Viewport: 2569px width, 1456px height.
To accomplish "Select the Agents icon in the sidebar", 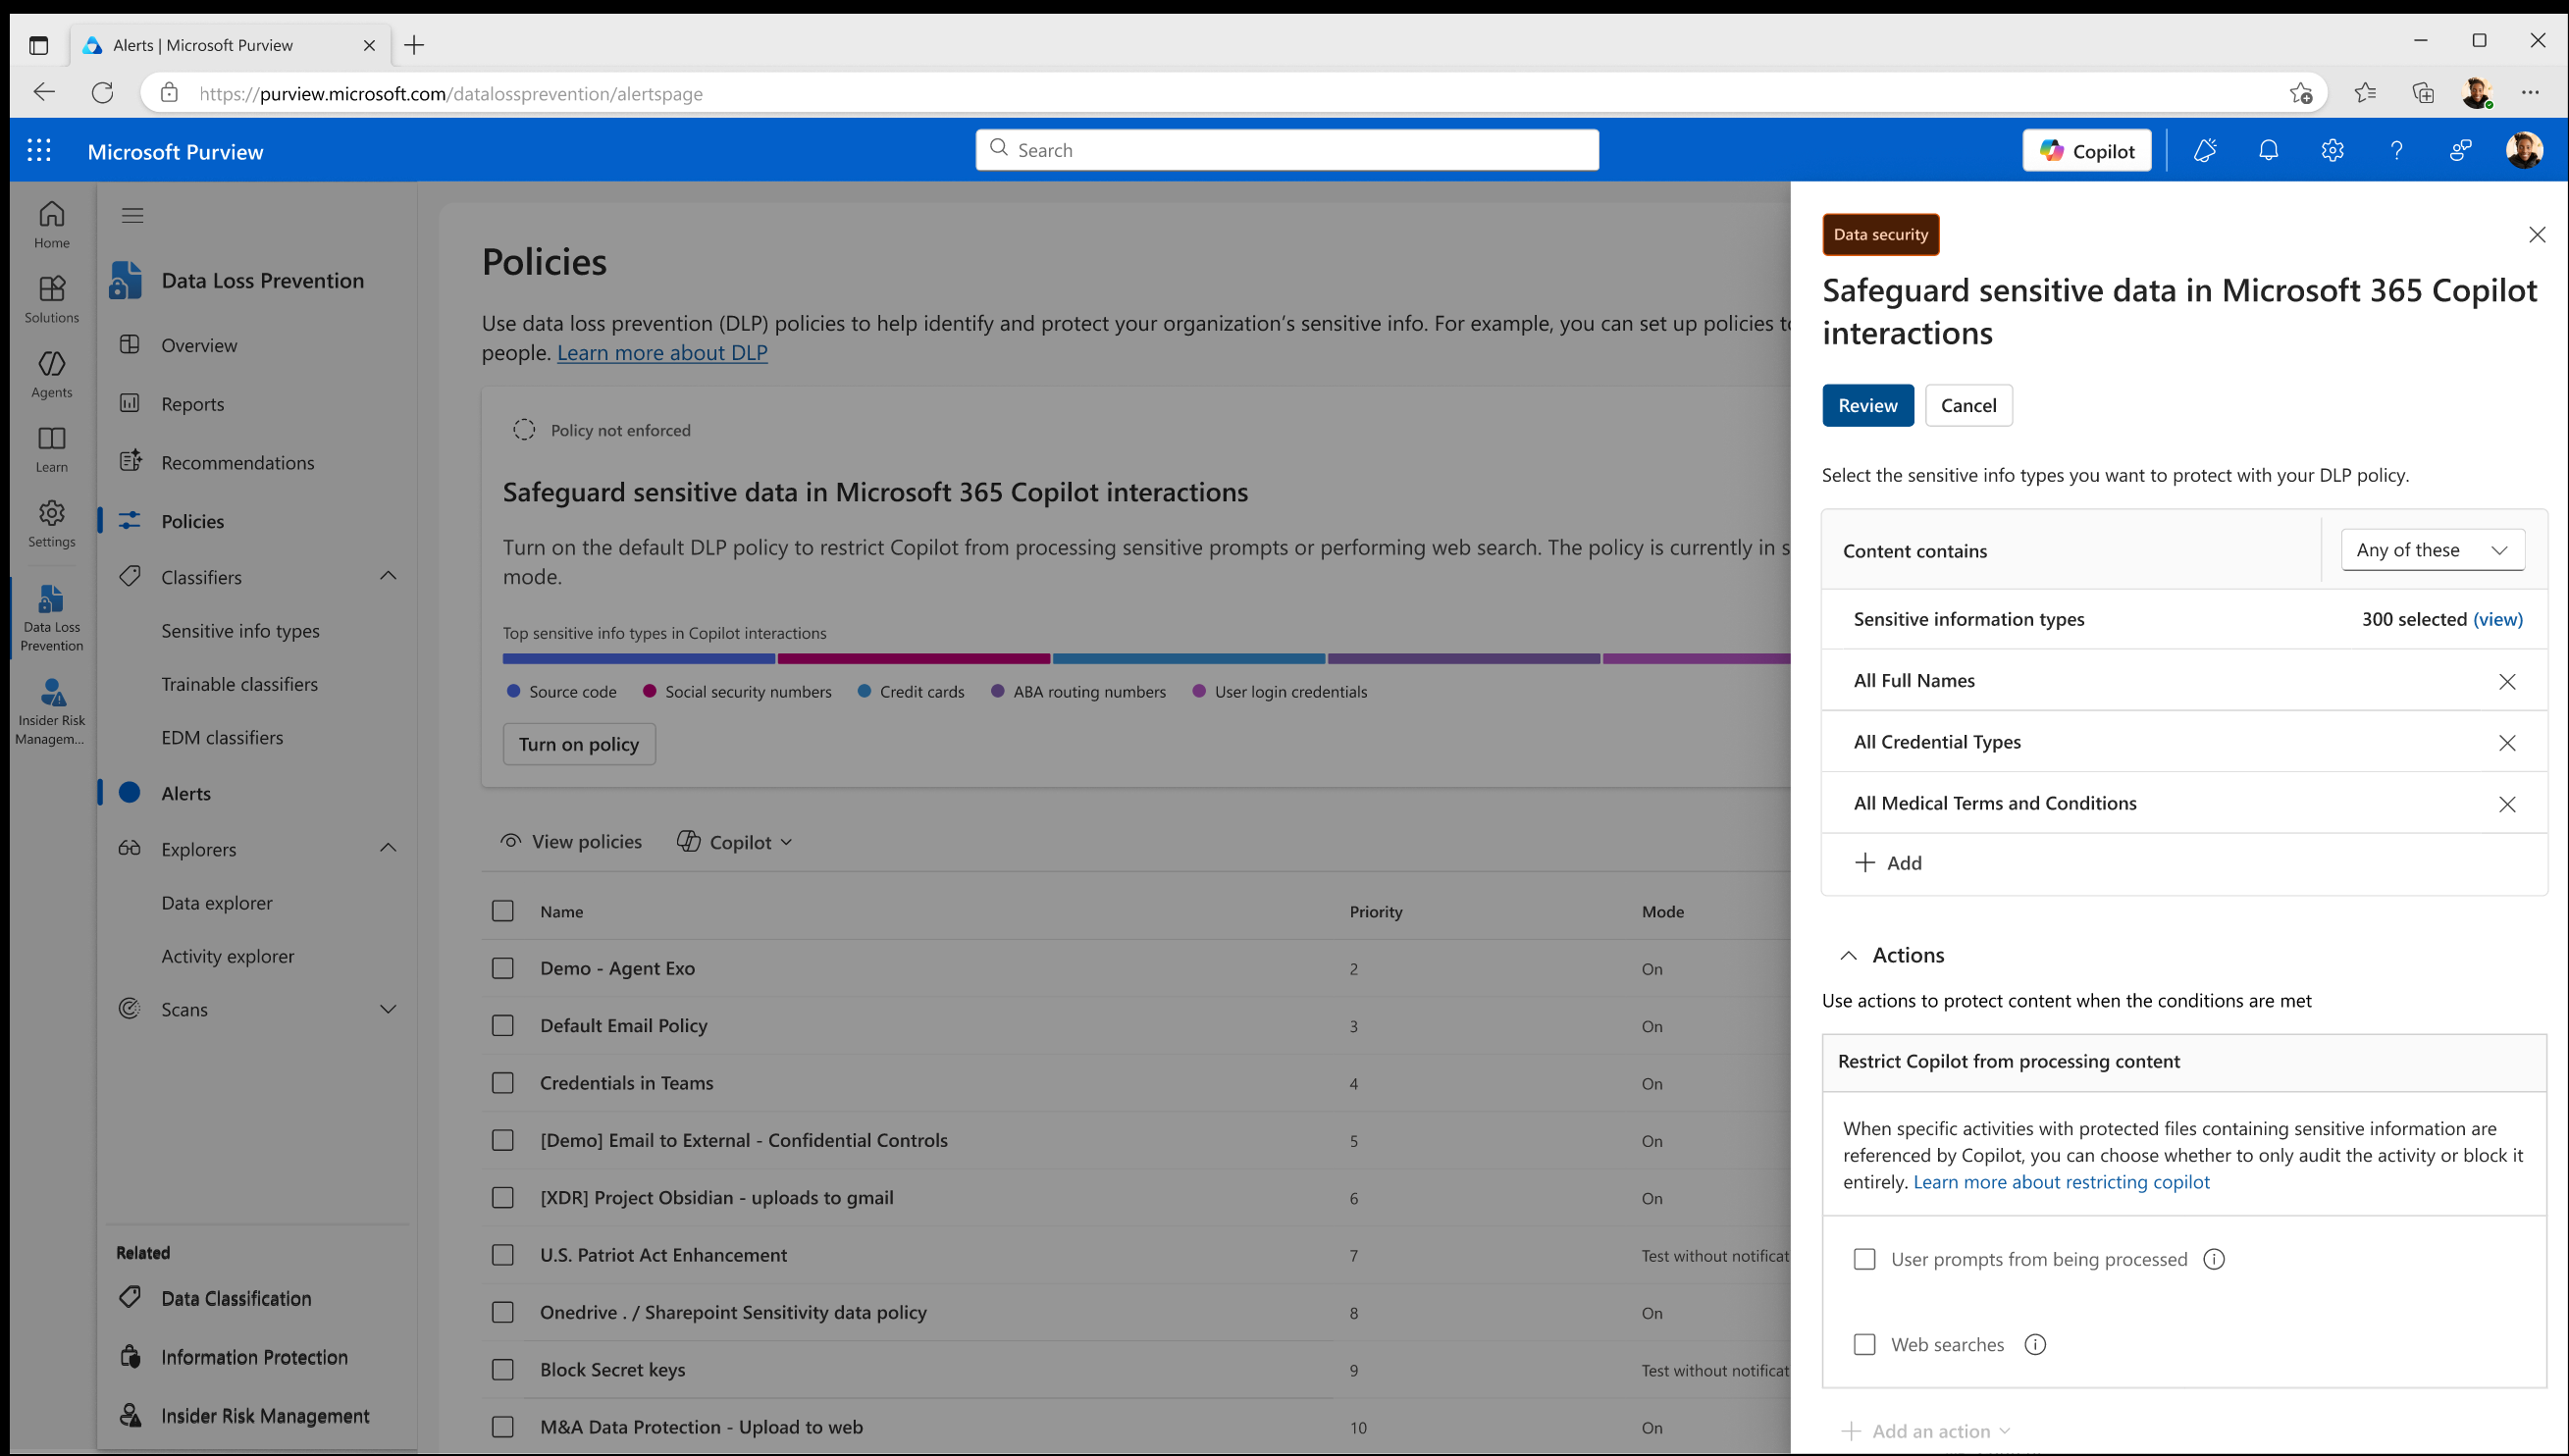I will click(x=51, y=372).
